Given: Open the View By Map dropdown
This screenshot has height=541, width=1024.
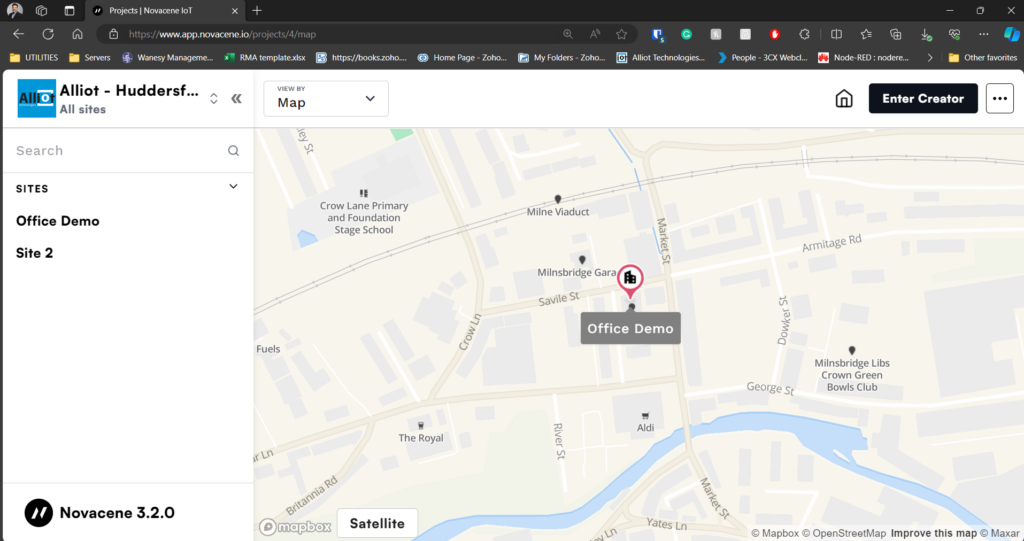Looking at the screenshot, I should [x=326, y=99].
